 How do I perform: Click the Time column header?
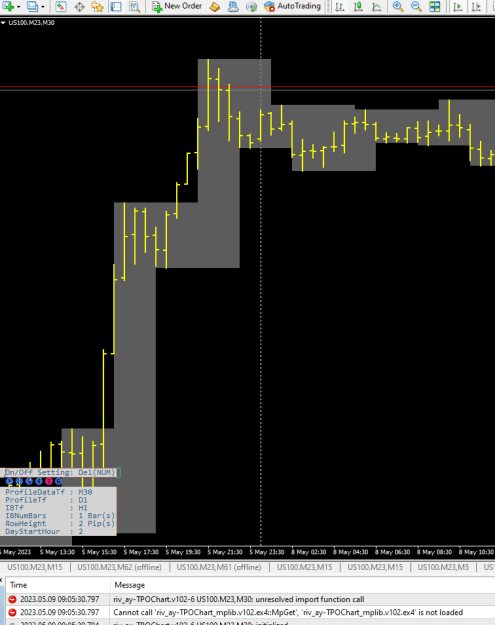[58, 585]
